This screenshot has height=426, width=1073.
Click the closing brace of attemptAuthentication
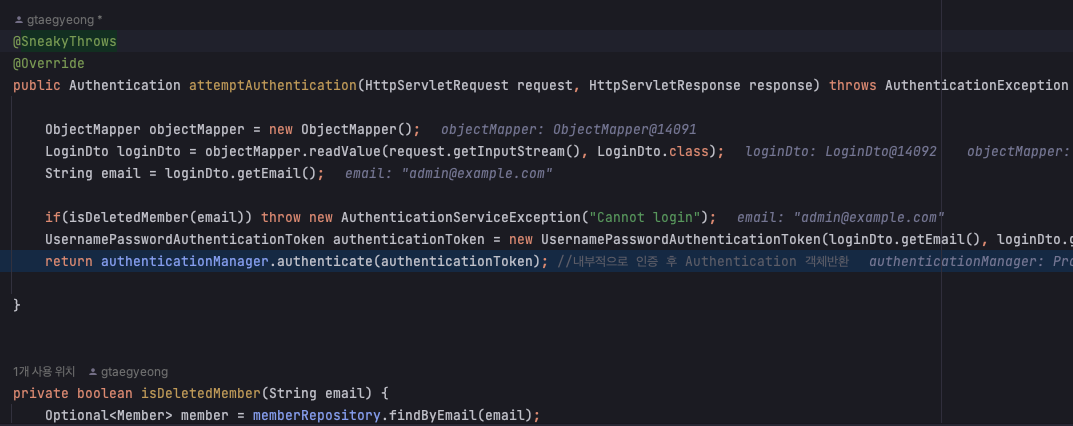click(x=17, y=305)
